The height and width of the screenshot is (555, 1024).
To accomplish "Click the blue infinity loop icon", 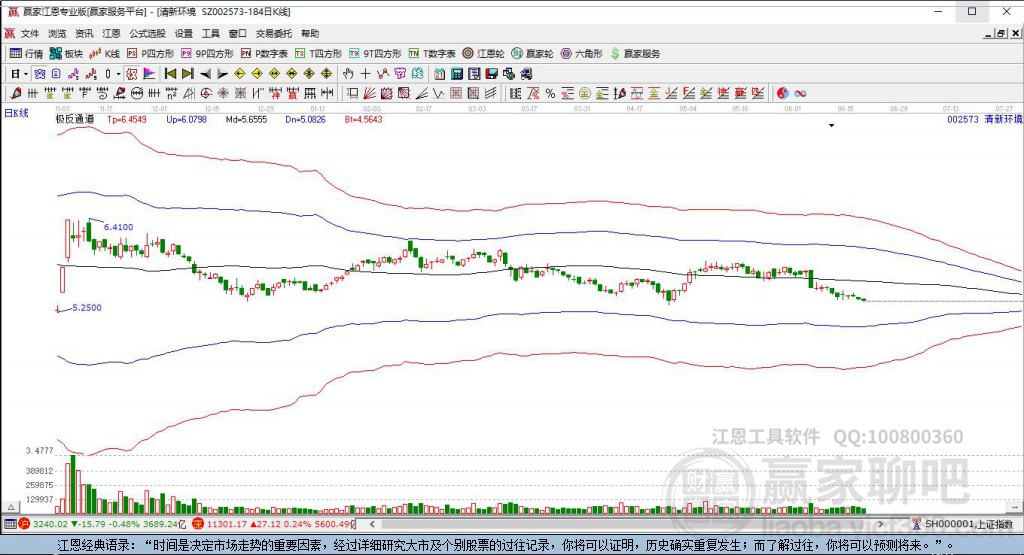I will (x=800, y=93).
